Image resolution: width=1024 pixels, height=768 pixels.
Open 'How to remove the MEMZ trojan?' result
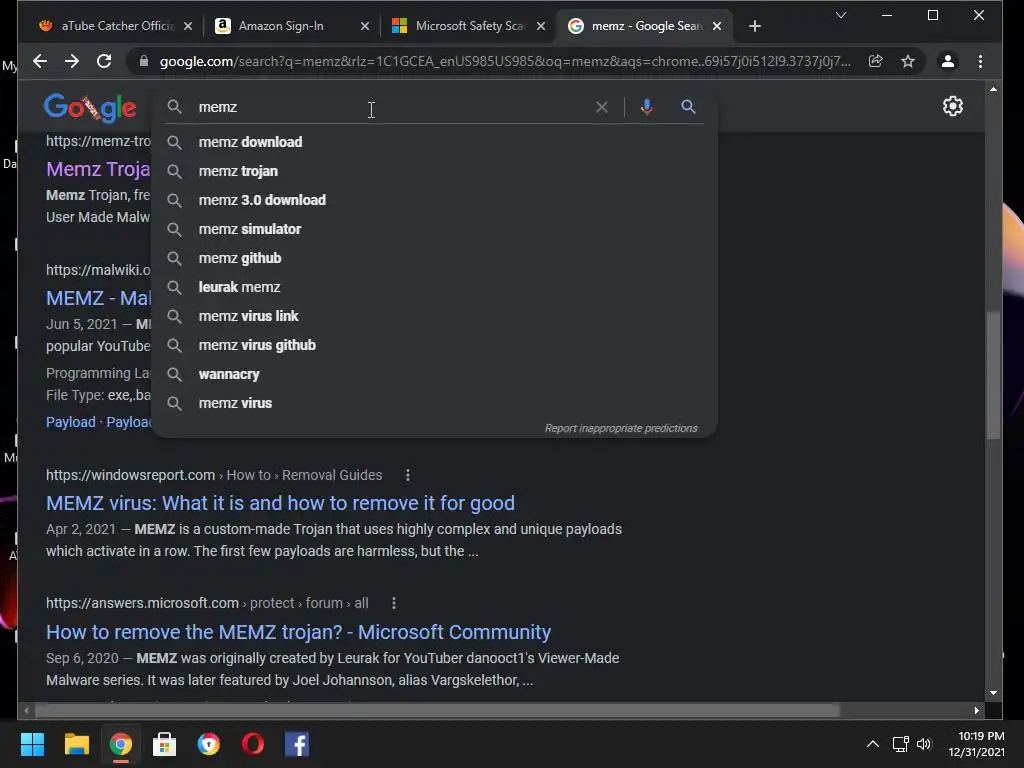(x=298, y=632)
